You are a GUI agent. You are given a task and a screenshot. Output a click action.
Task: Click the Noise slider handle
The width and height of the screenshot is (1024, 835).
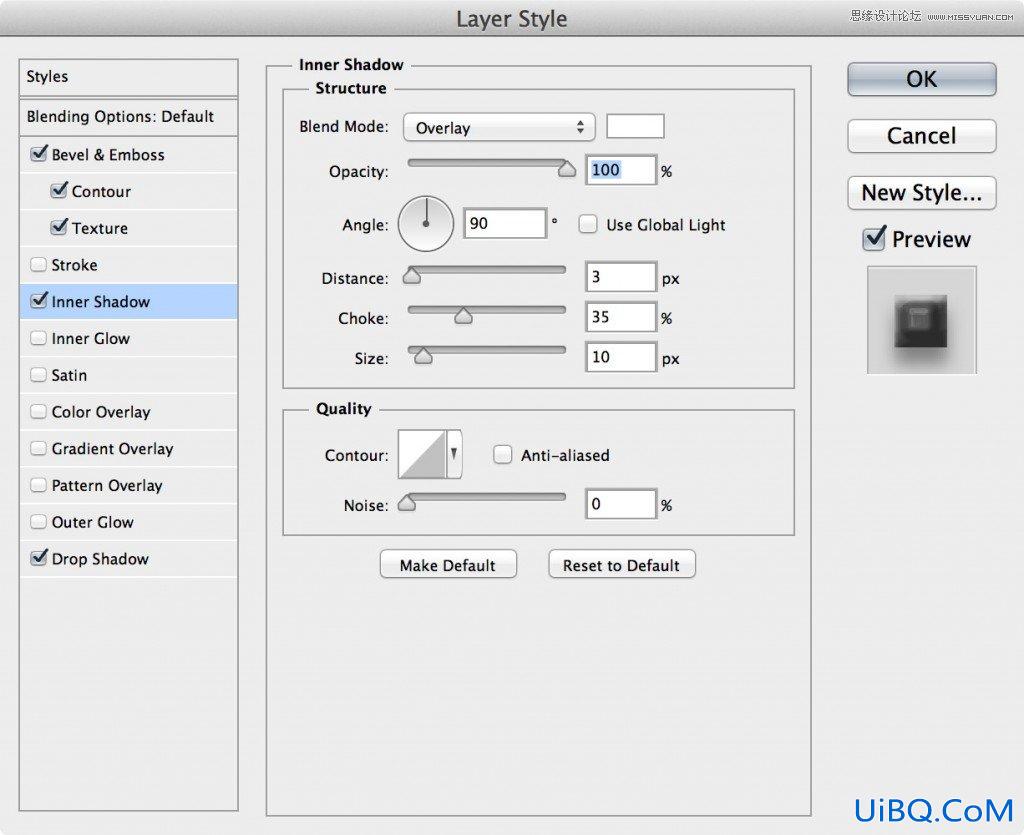407,503
